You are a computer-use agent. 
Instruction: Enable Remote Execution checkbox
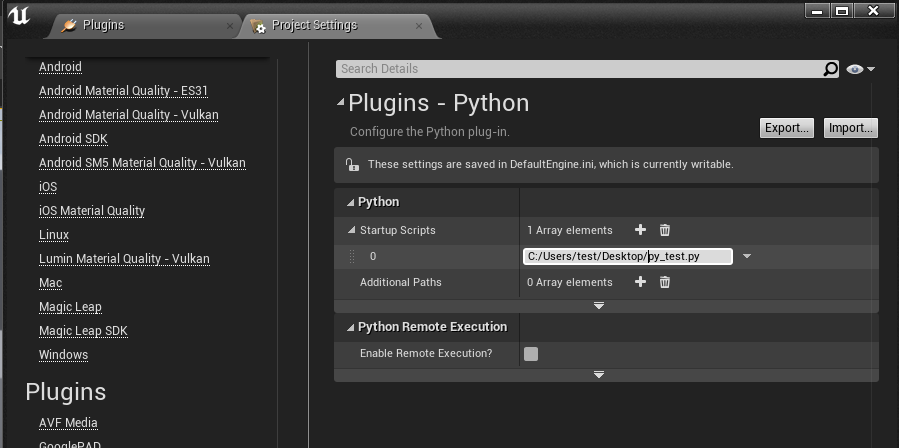click(531, 354)
